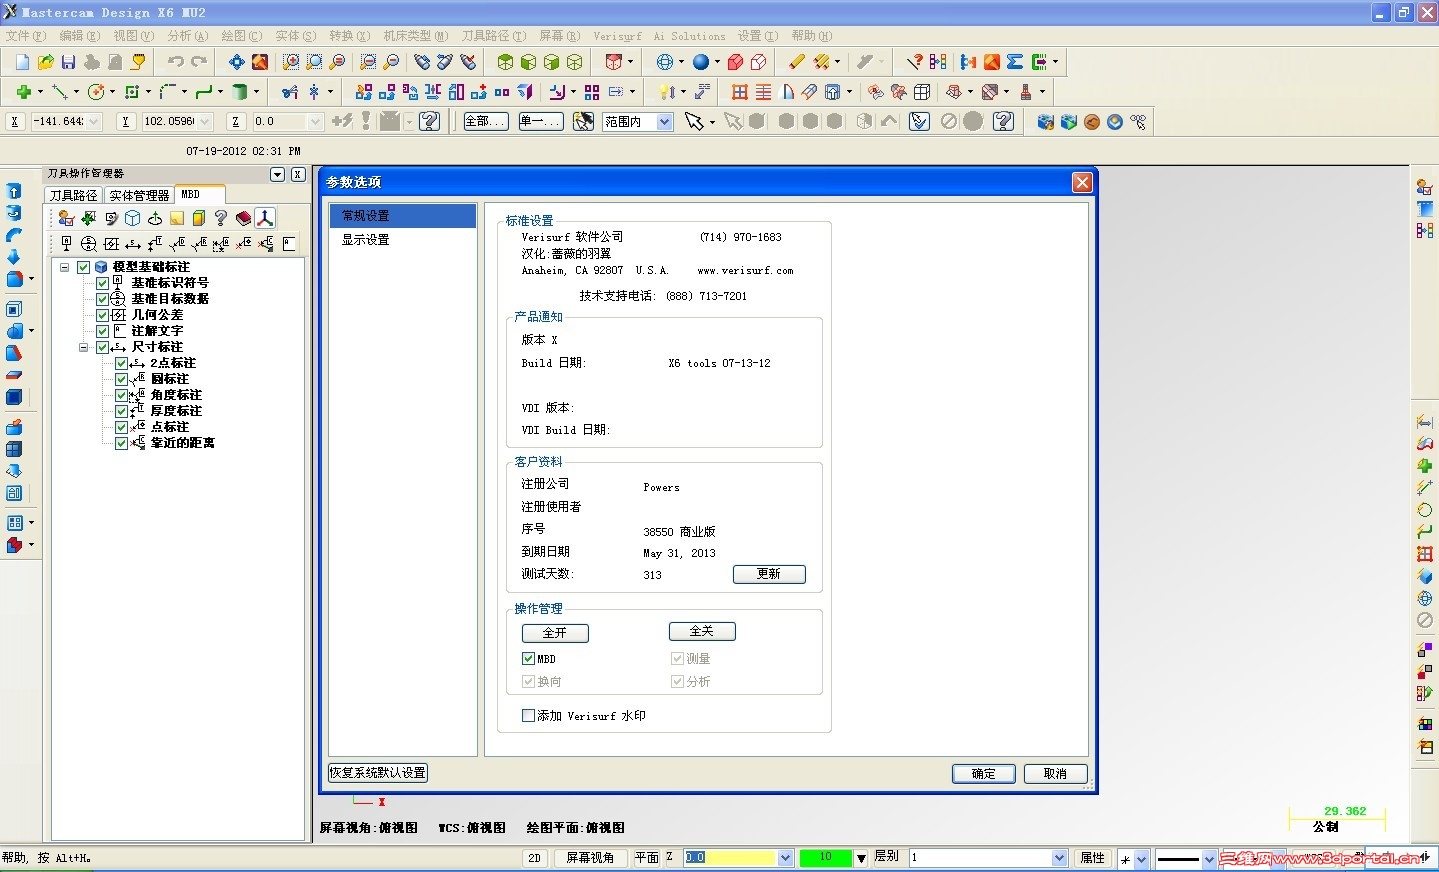Enable the add Verisurf watermark checkbox
The width and height of the screenshot is (1439, 872).
[528, 716]
